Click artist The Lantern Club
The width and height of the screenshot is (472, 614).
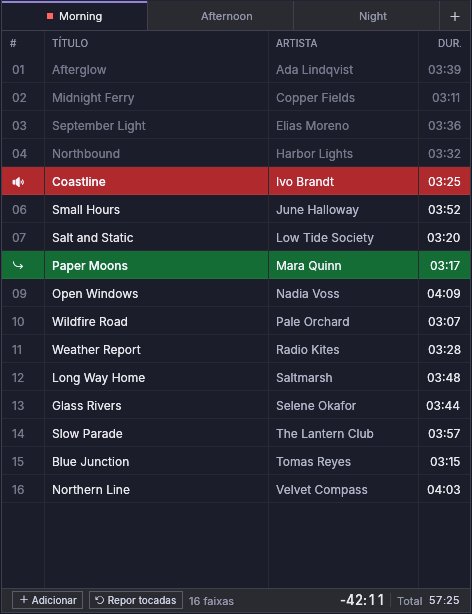tap(325, 433)
